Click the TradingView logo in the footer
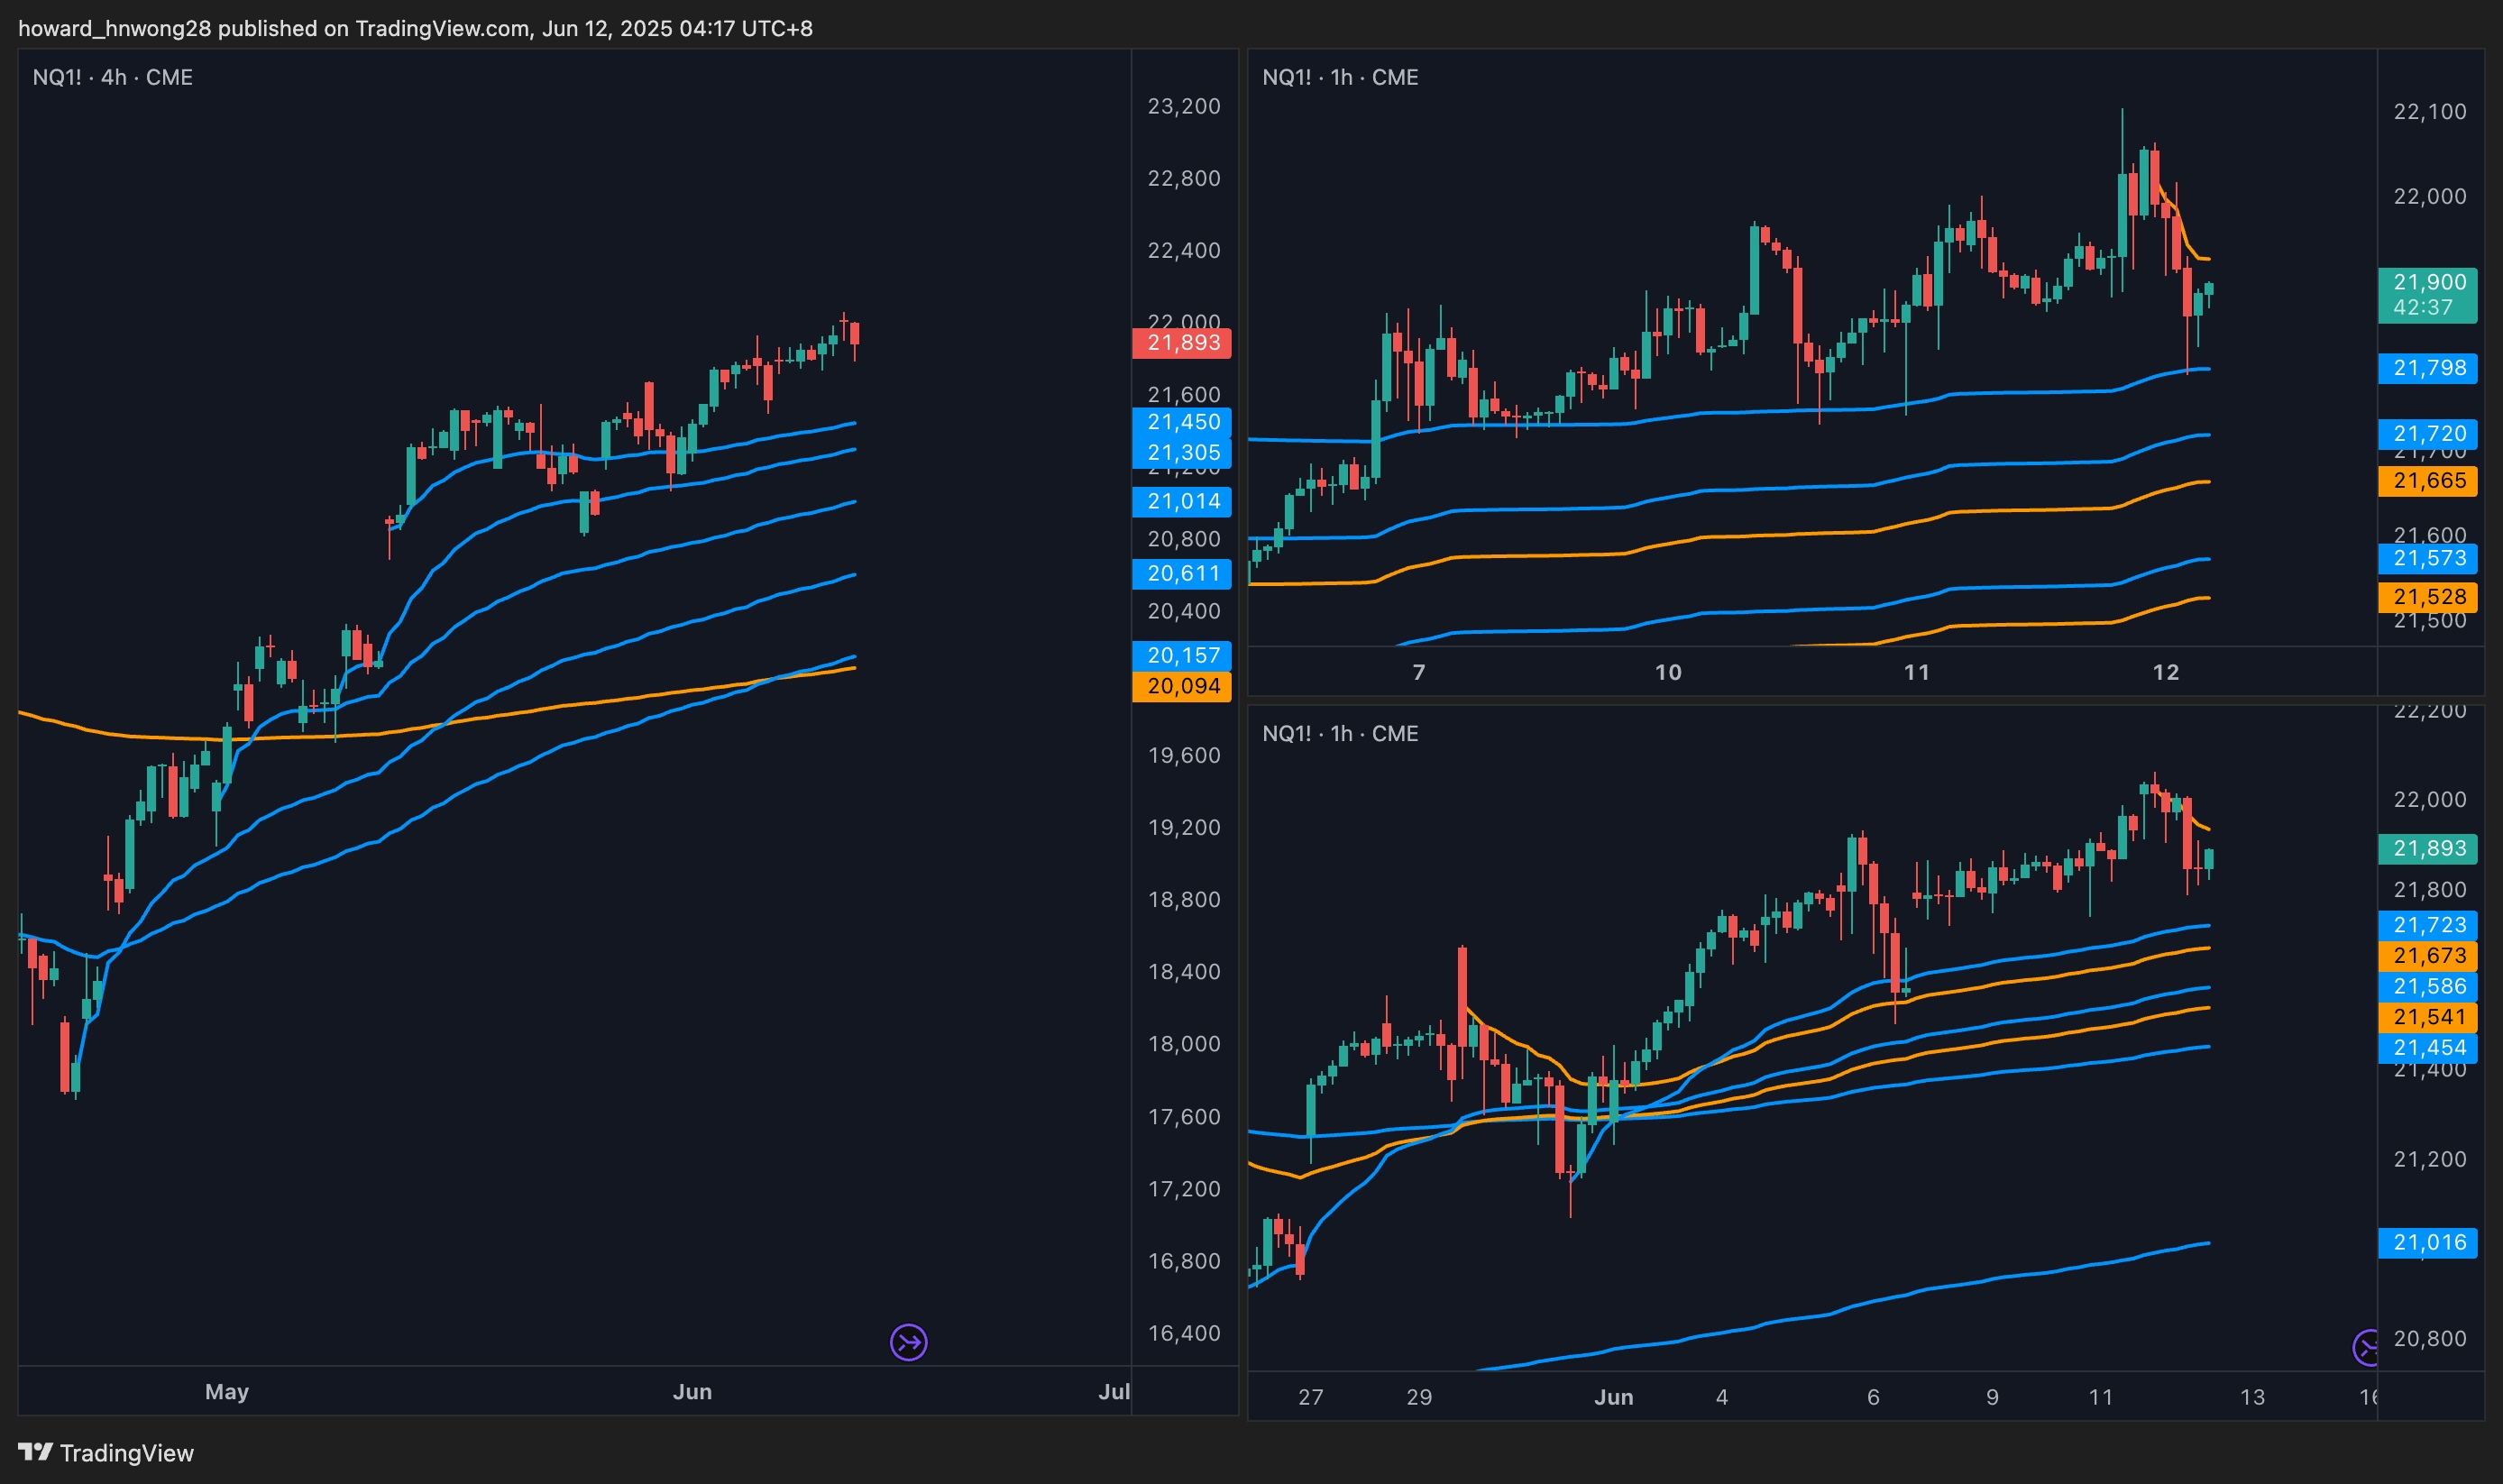This screenshot has height=1484, width=2503. [x=106, y=1452]
